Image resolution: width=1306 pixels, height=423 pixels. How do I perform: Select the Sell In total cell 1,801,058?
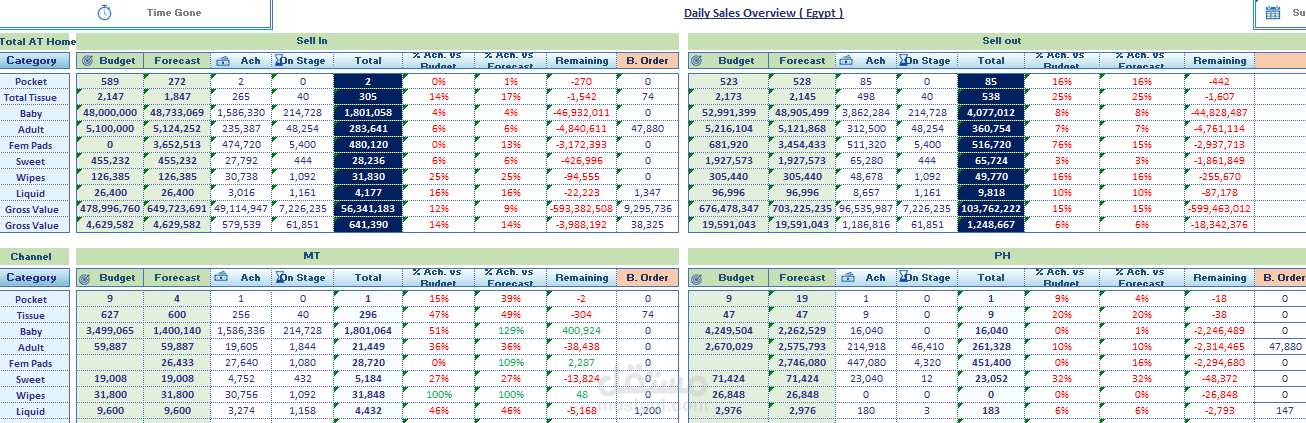click(x=368, y=114)
